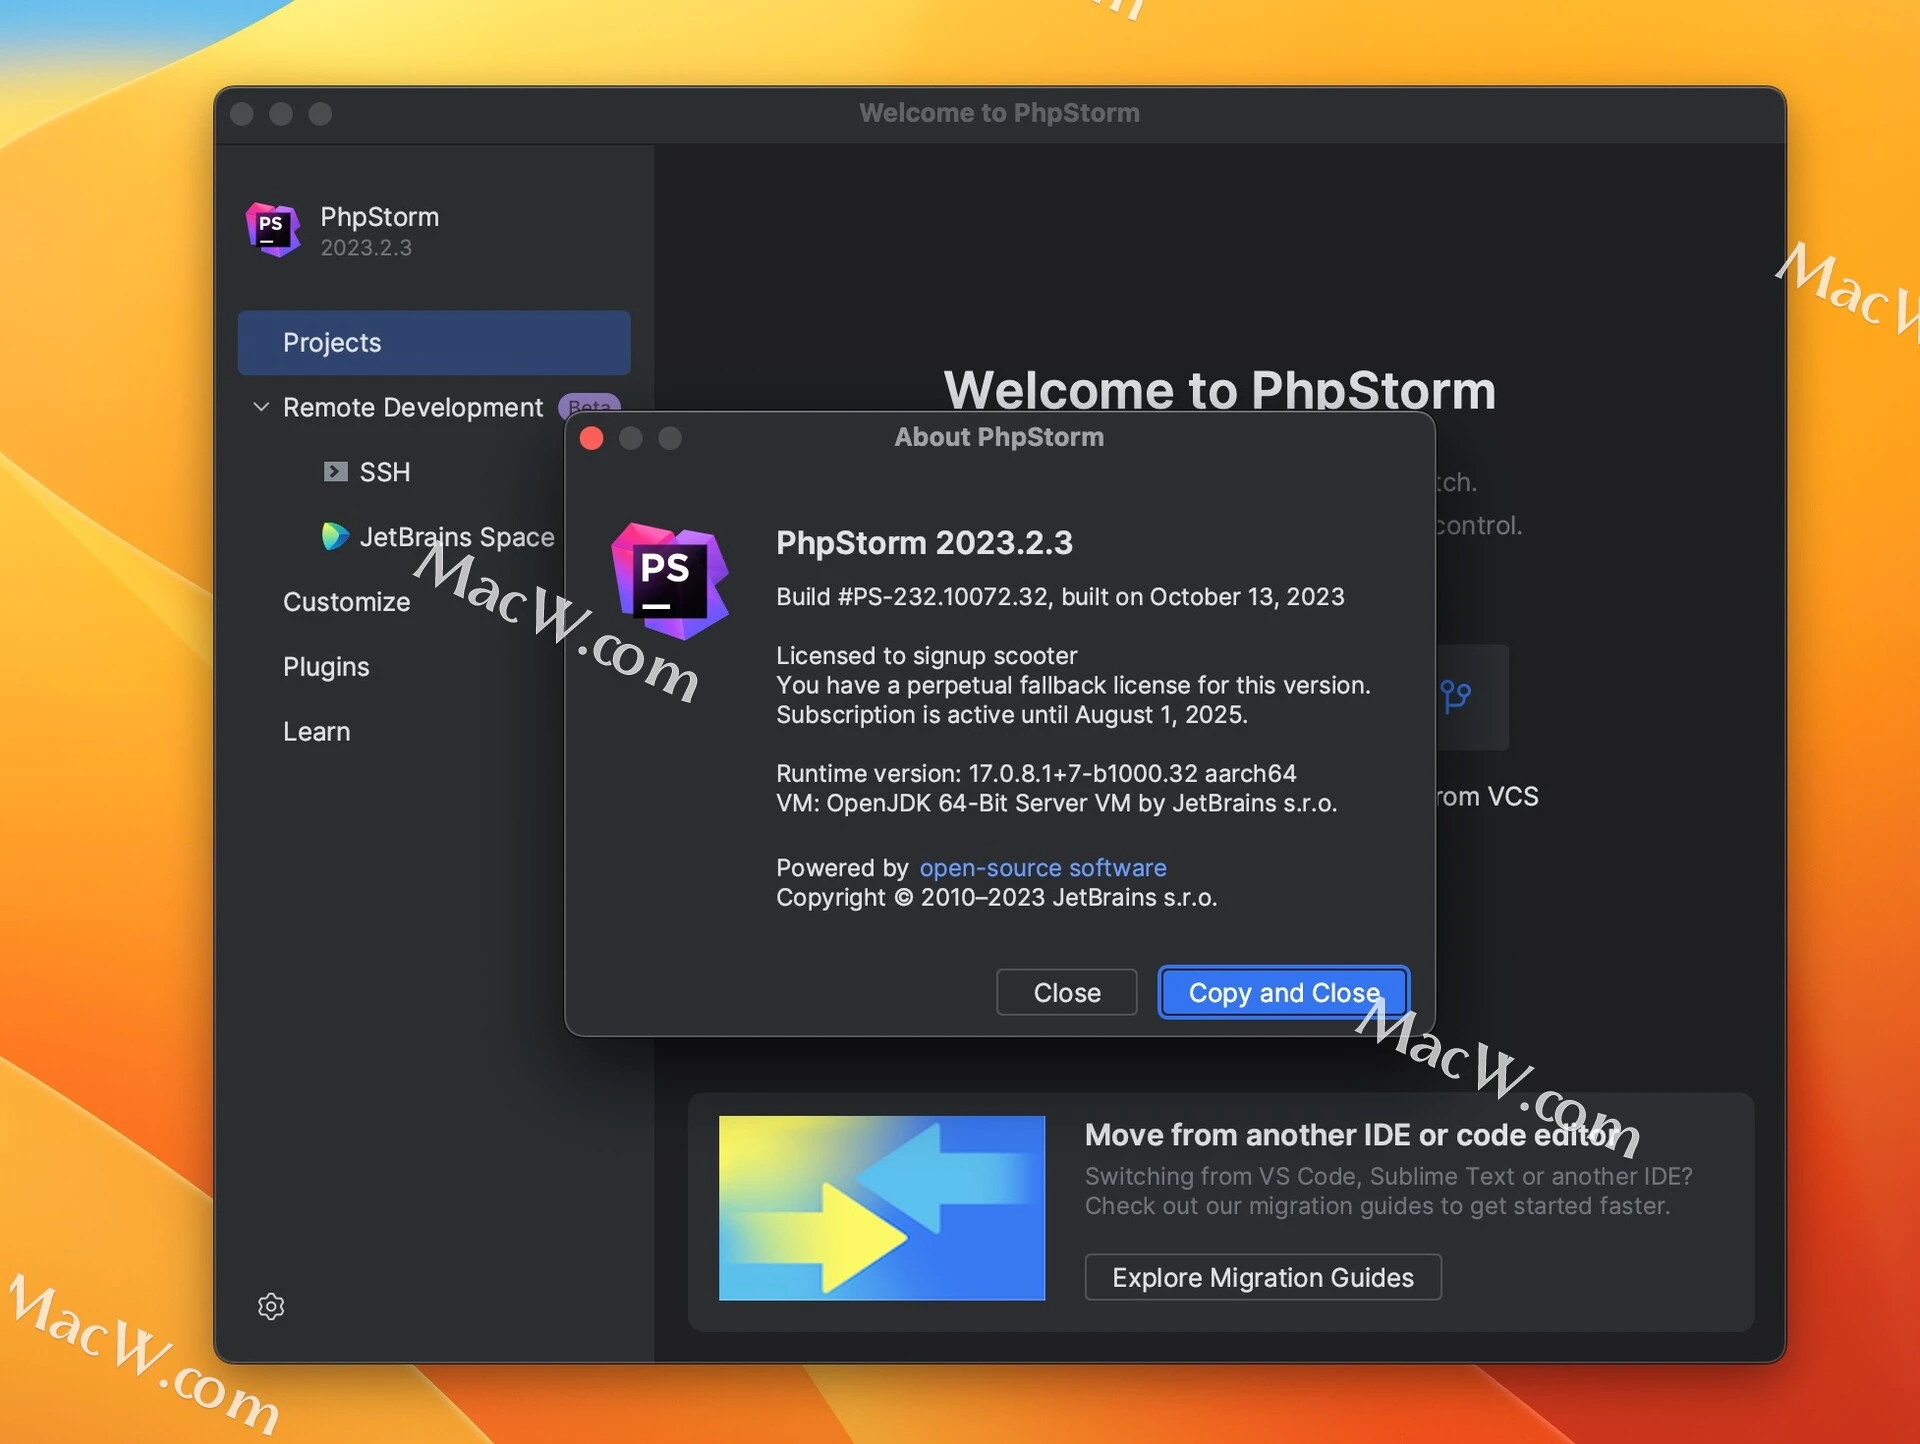Click Move from another IDE heading

(1351, 1135)
